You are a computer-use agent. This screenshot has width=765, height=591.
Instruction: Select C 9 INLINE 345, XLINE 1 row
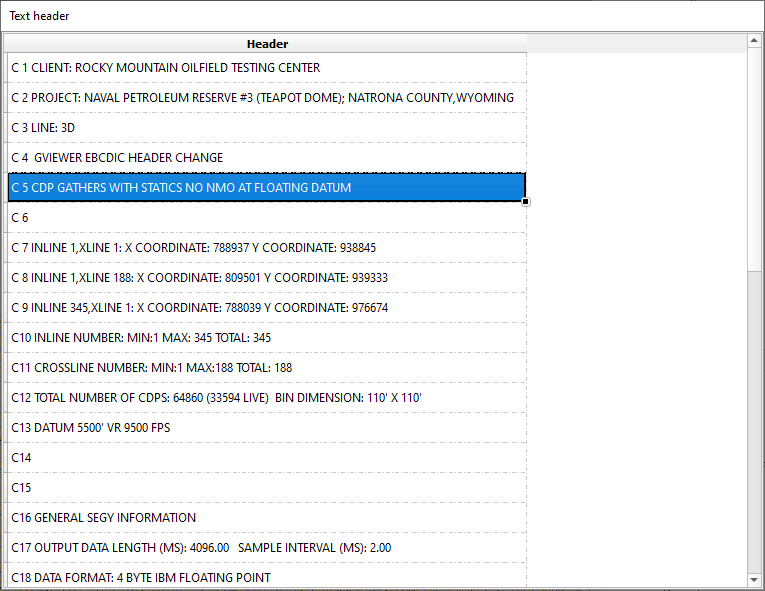point(267,307)
